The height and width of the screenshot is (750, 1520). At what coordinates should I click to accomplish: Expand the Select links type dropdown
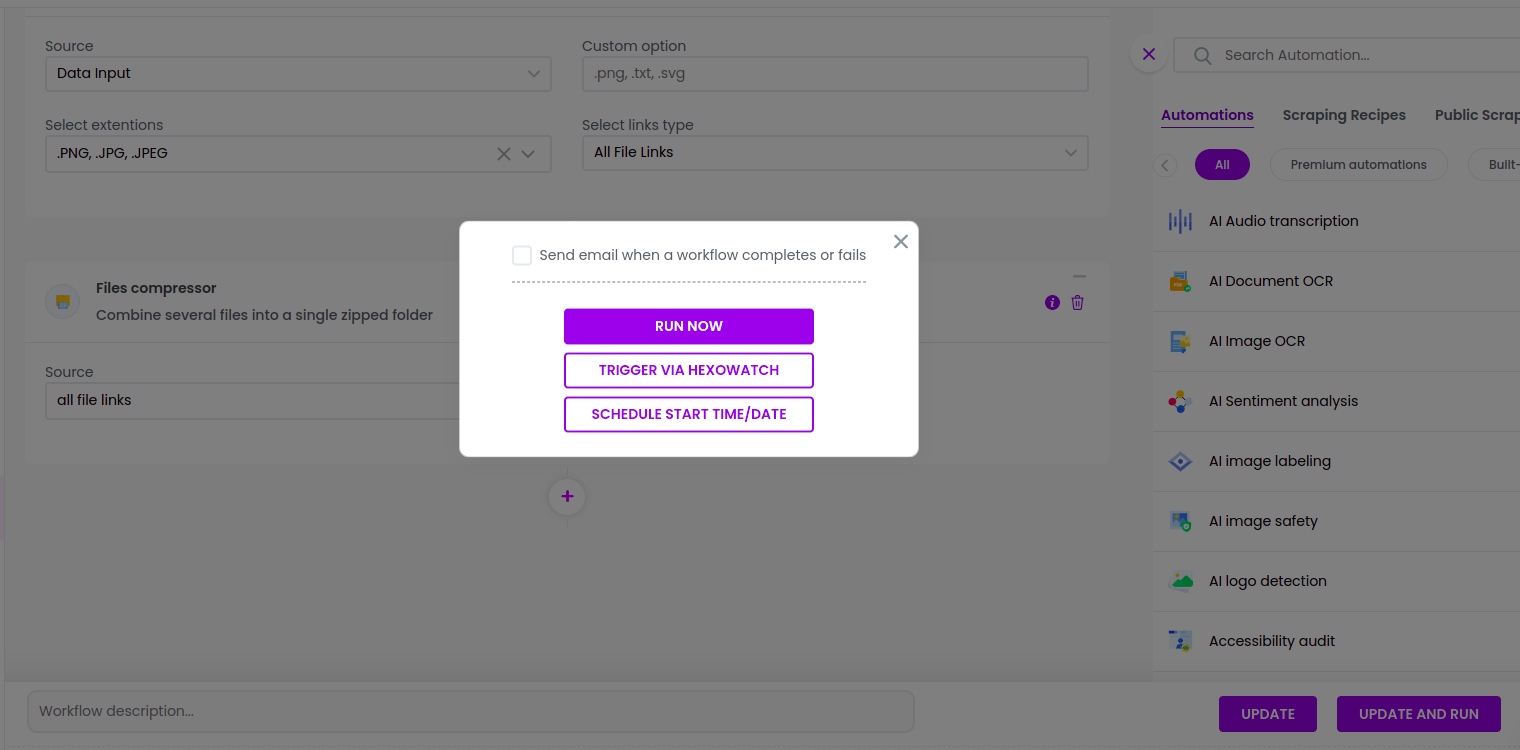[x=835, y=152]
